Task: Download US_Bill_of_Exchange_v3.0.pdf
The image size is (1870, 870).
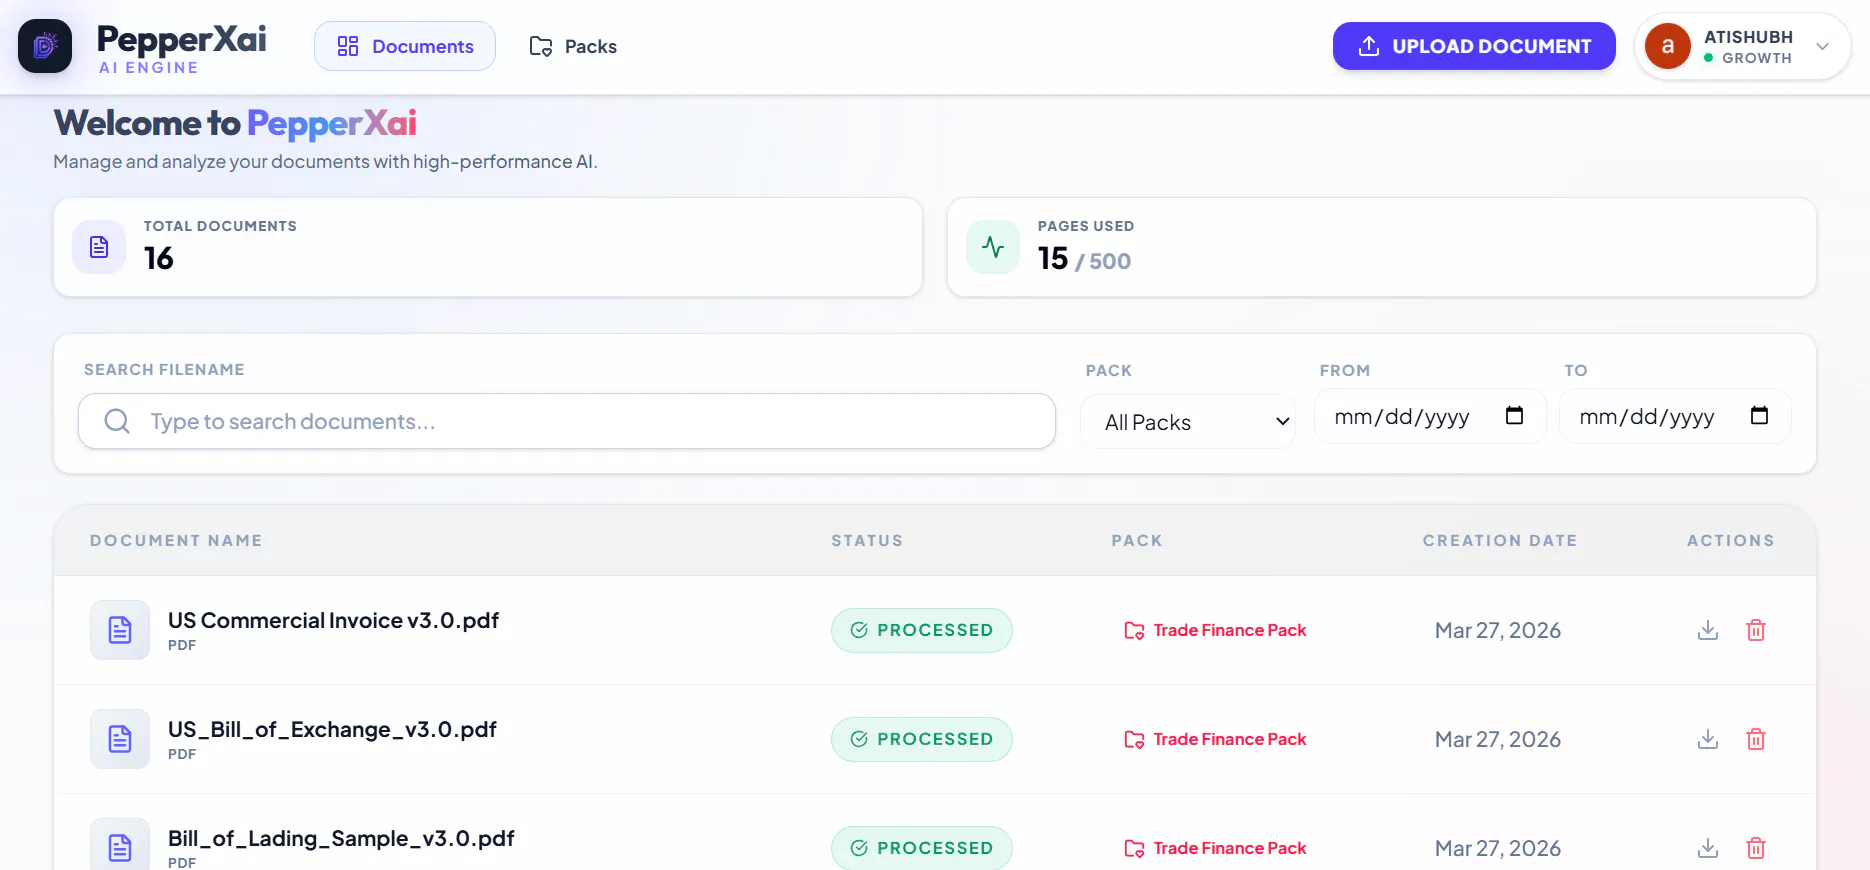Action: tap(1708, 739)
